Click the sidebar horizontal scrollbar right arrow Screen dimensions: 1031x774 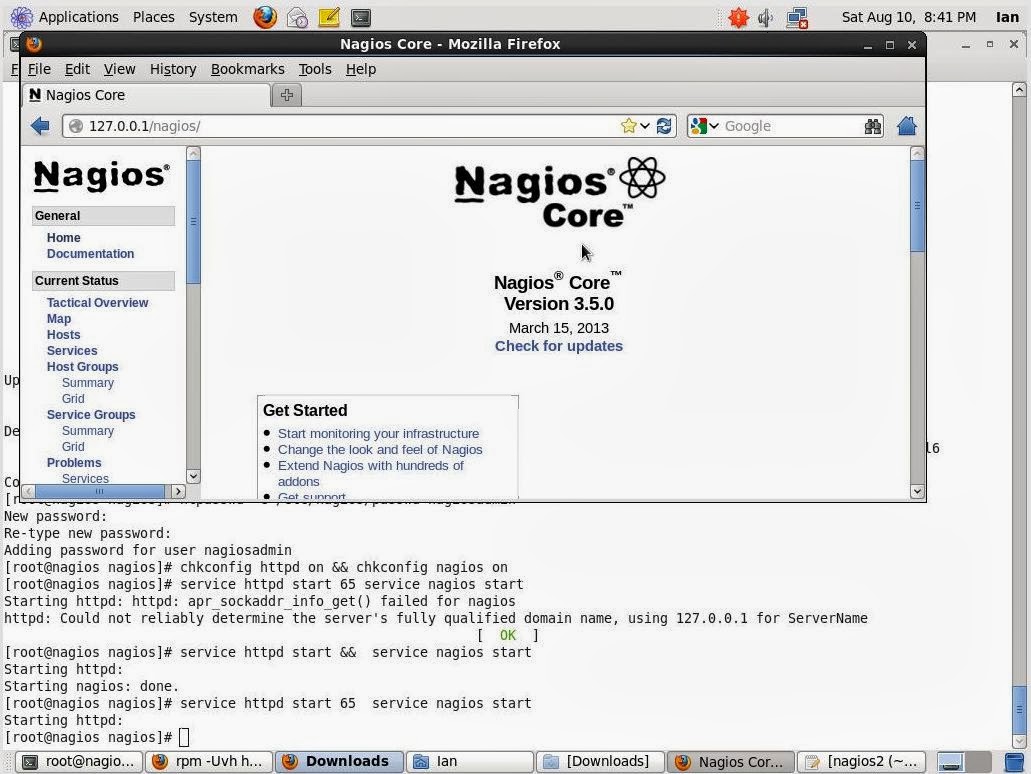click(x=178, y=491)
